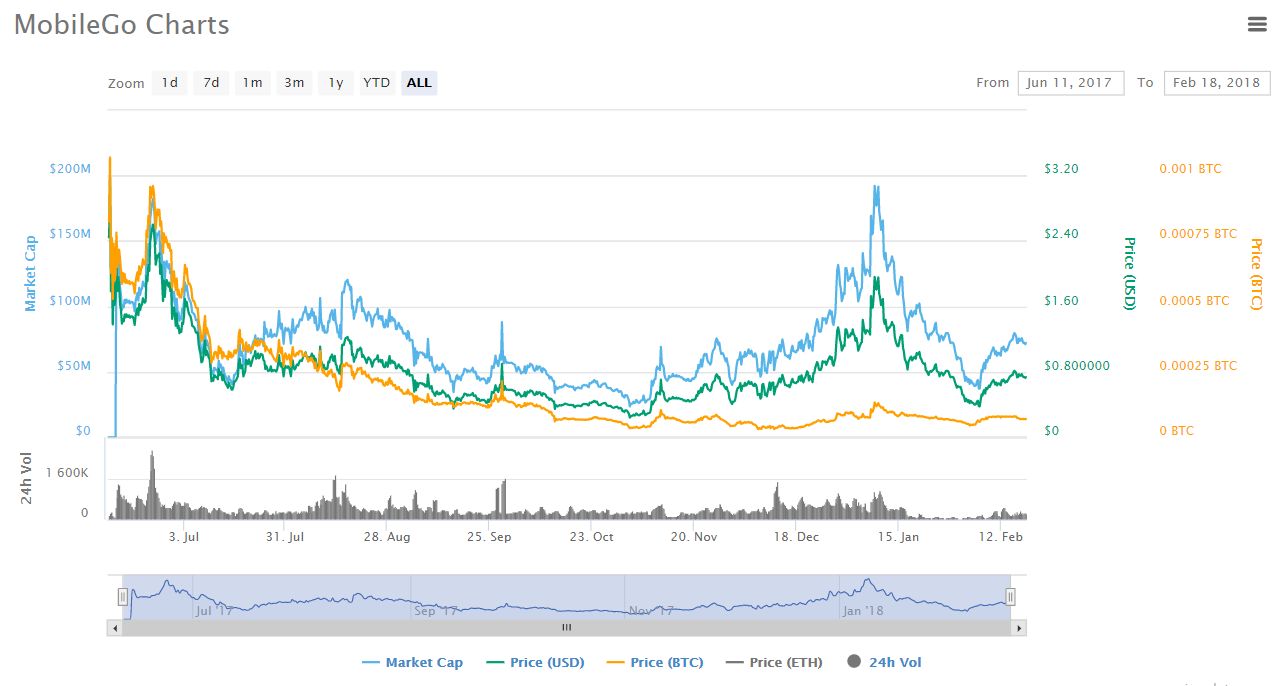1286x686 pixels.
Task: Set zoom to 1d
Action: [170, 83]
